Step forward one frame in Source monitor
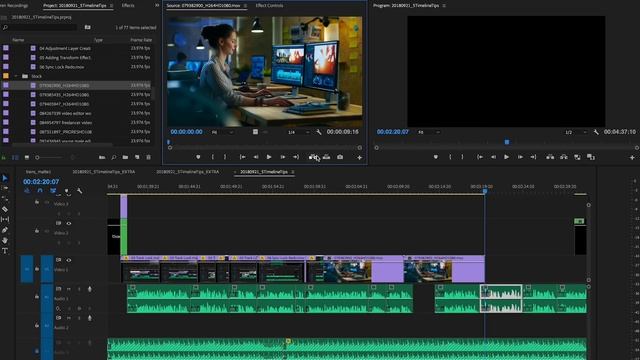640x360 pixels. click(282, 157)
